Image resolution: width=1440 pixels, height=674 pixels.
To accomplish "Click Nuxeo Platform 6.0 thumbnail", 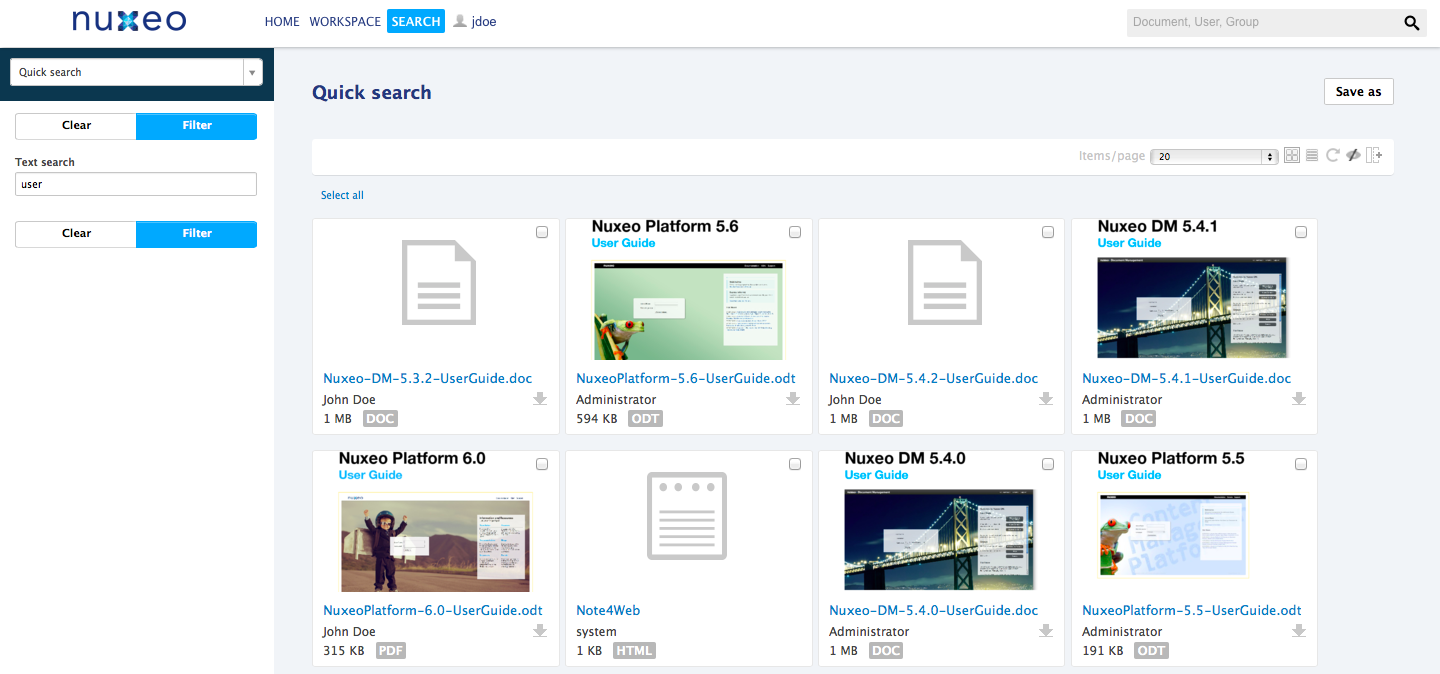I will point(437,522).
